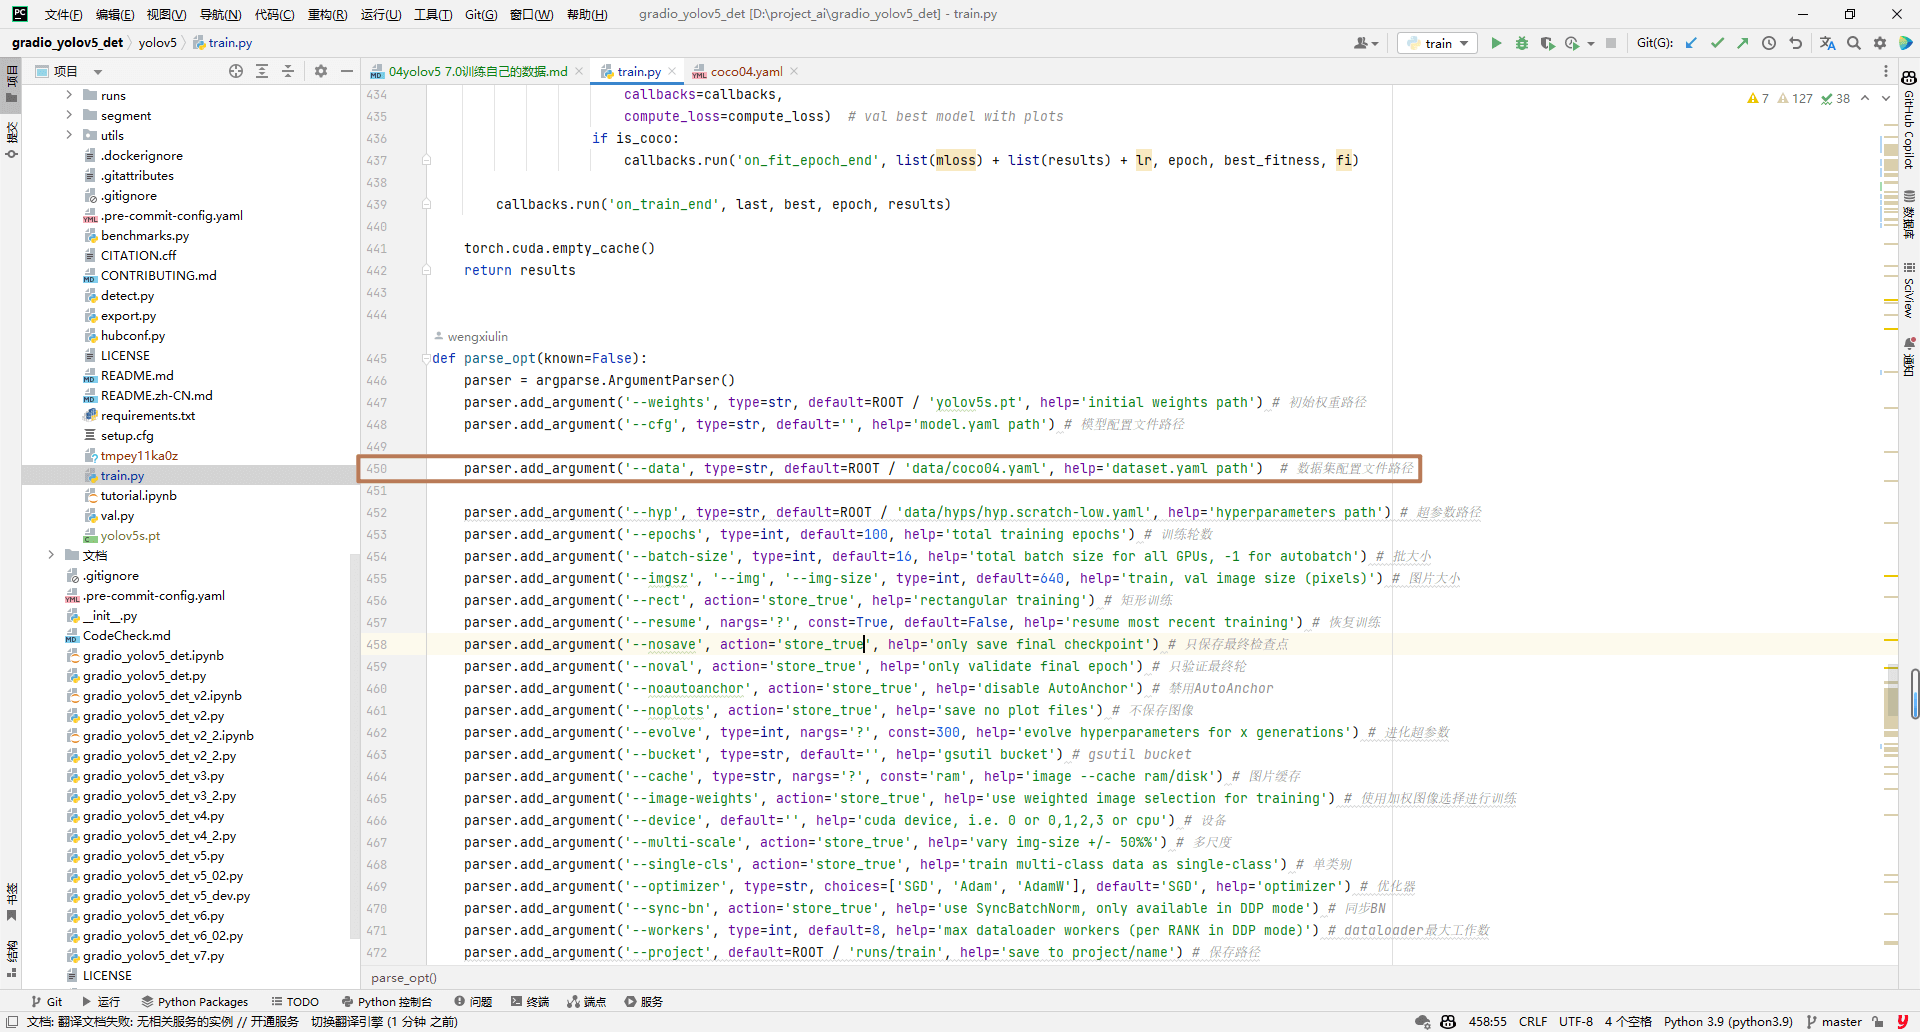The image size is (1920, 1032).
Task: Open train run configuration dropdown
Action: 1438,43
